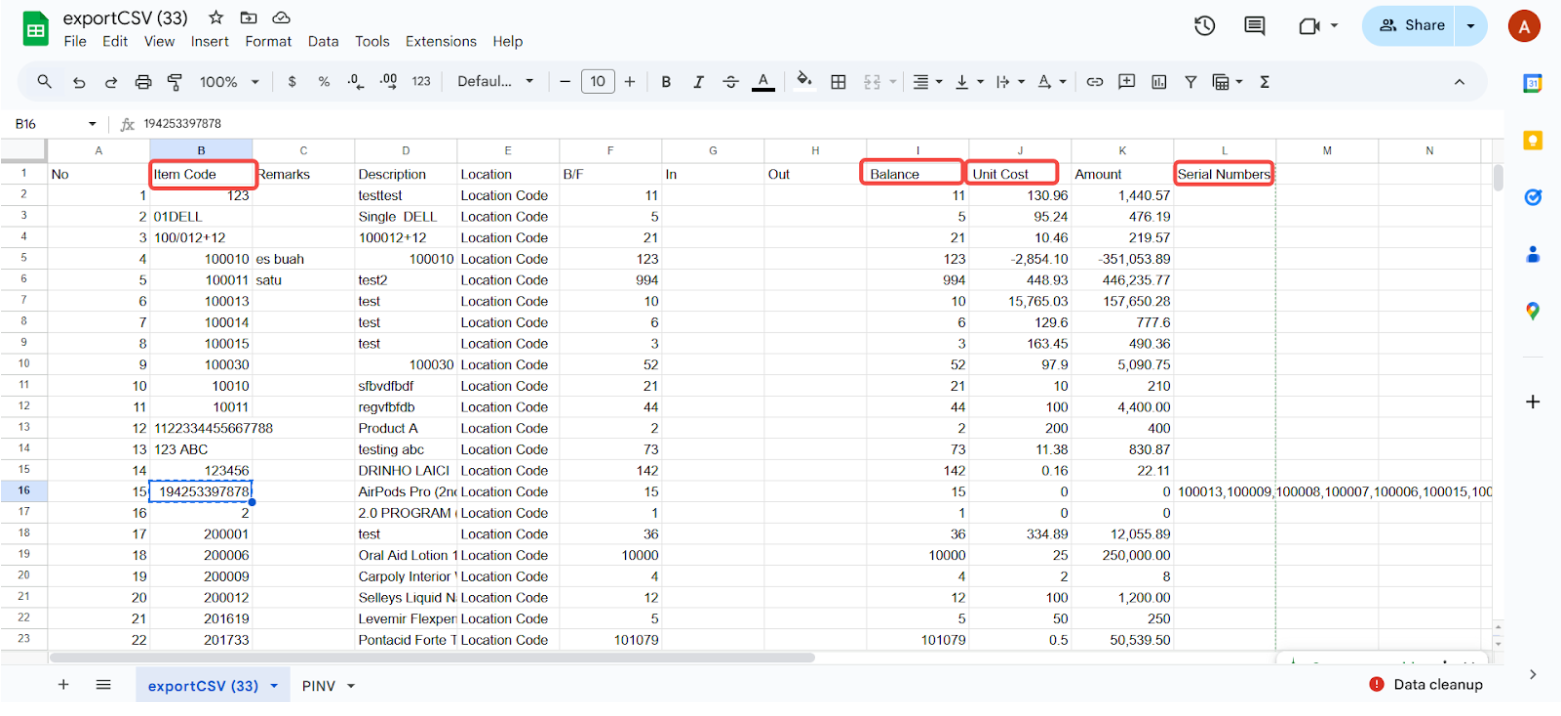Expand the exportCSV (33) sheet tab menu
1561x716 pixels.
coord(274,686)
